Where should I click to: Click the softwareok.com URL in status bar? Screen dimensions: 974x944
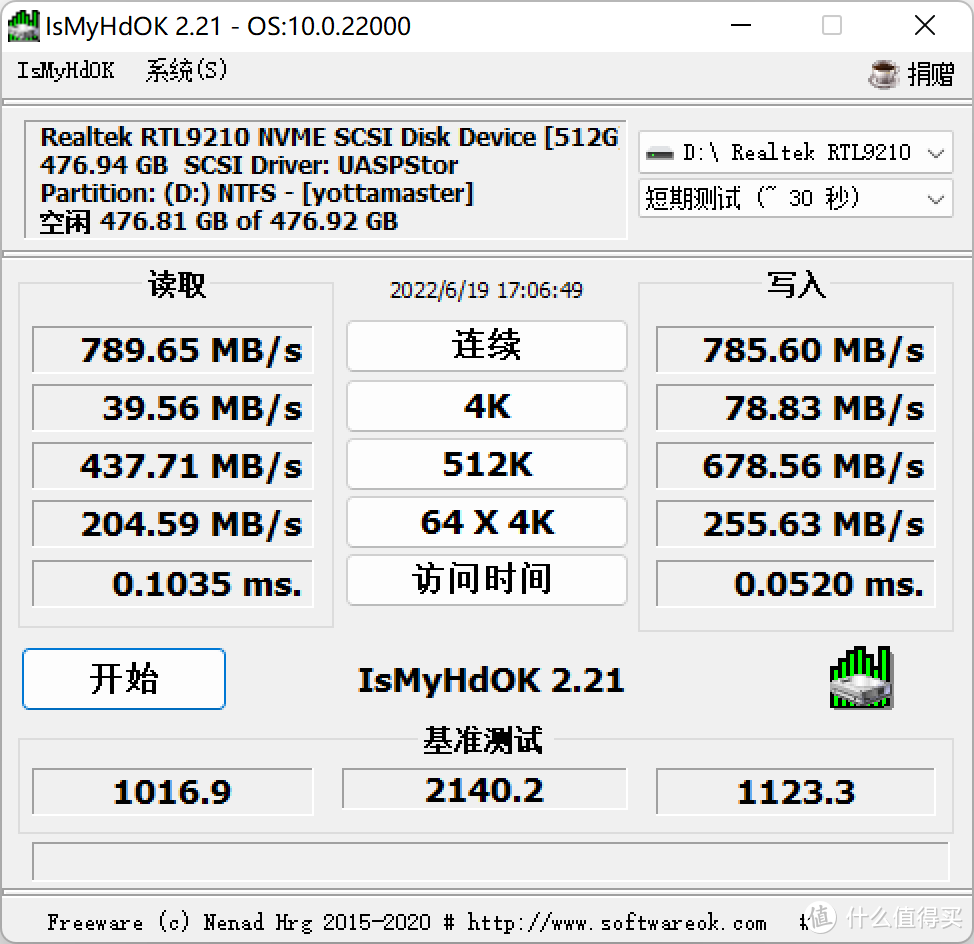617,923
